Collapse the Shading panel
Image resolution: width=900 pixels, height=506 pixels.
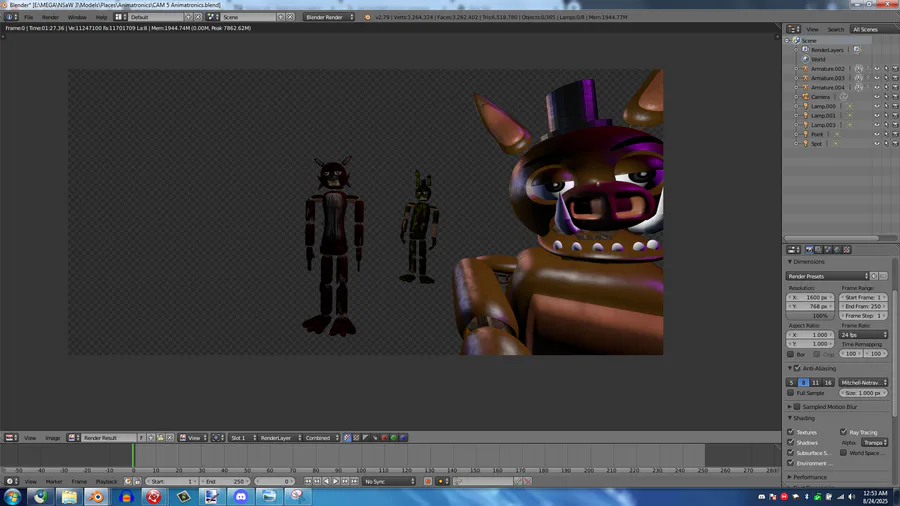coord(790,418)
